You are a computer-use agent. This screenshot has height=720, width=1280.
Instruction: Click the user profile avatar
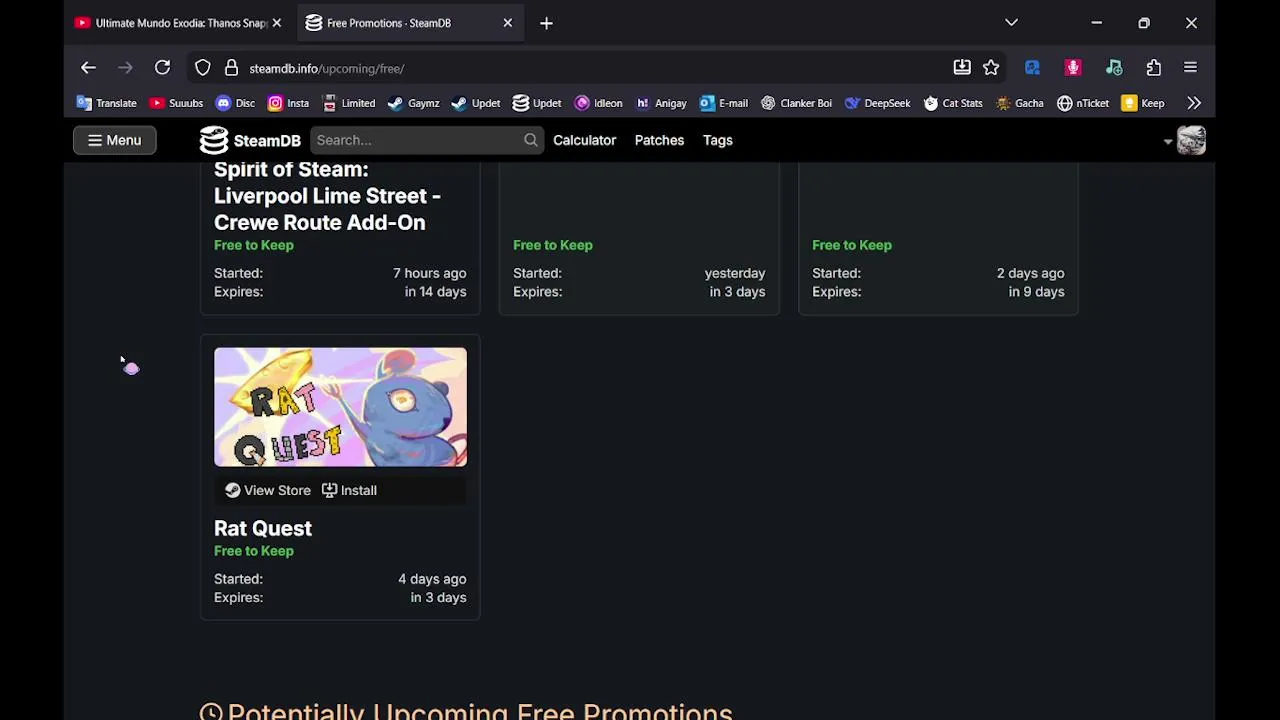pyautogui.click(x=1191, y=140)
